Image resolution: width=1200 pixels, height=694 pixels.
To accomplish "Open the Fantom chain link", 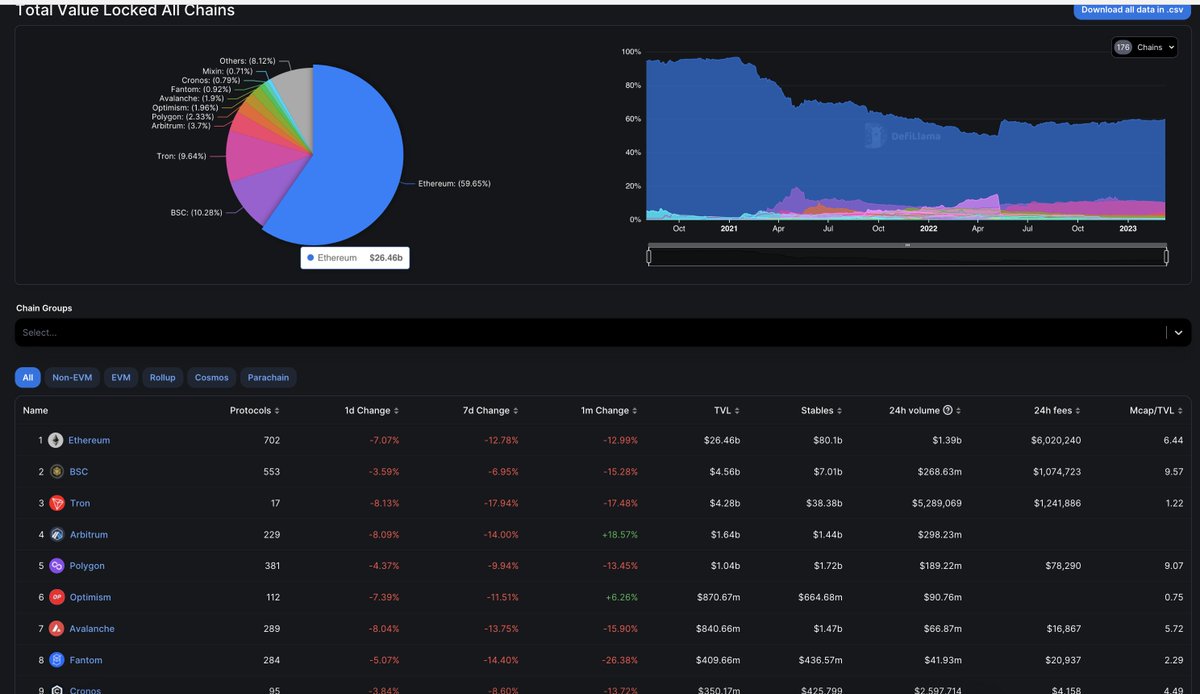I will coord(86,660).
